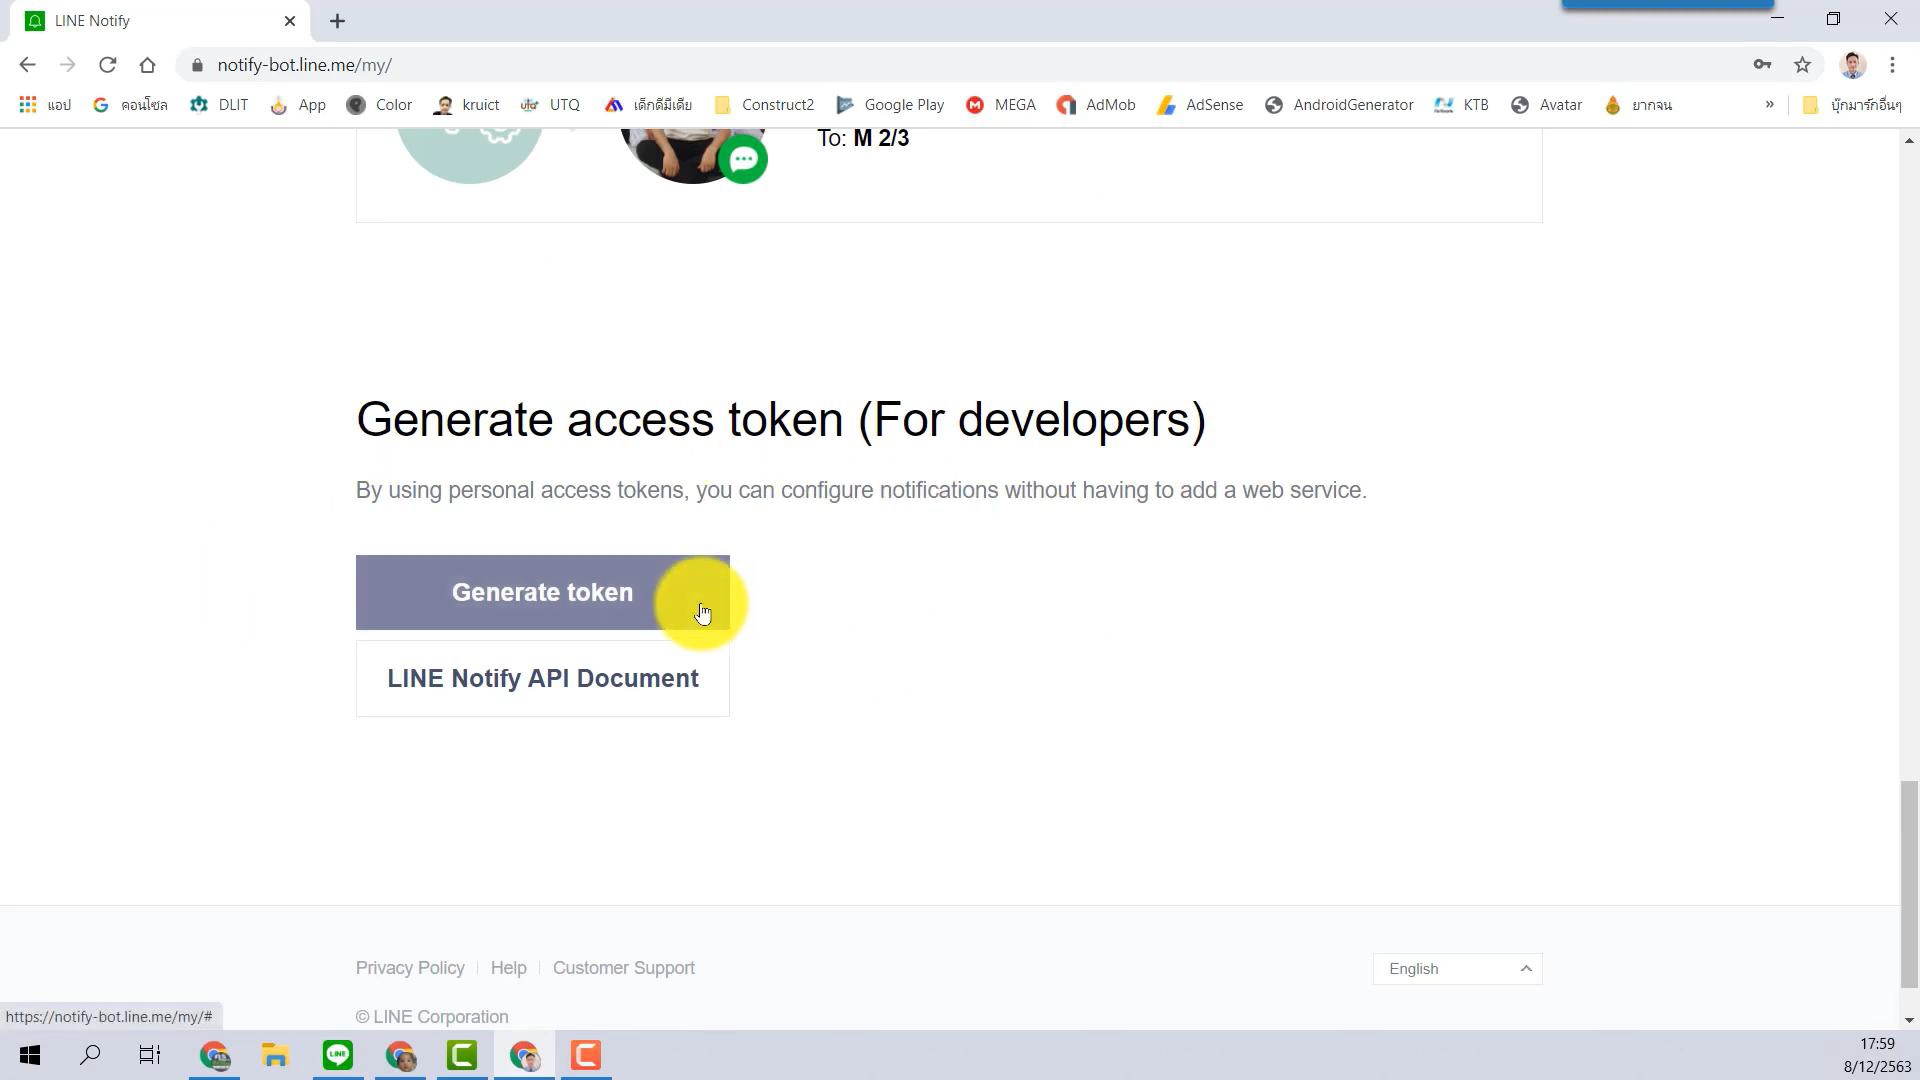Open the Construct2 bookmark folder

click(765, 105)
